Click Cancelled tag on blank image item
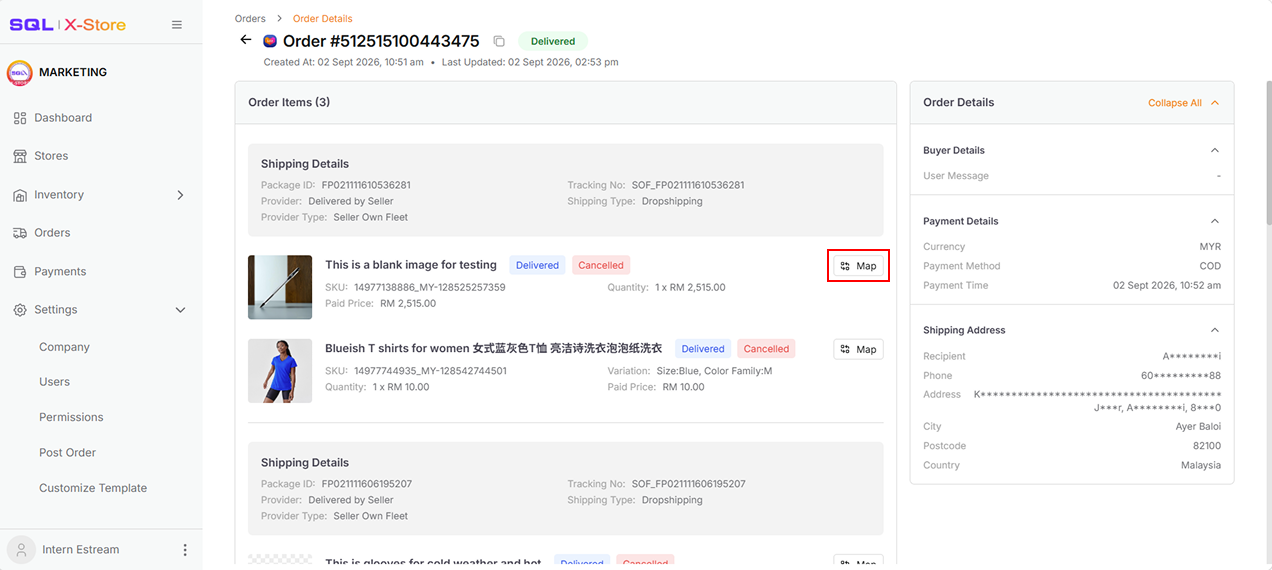 click(x=601, y=266)
